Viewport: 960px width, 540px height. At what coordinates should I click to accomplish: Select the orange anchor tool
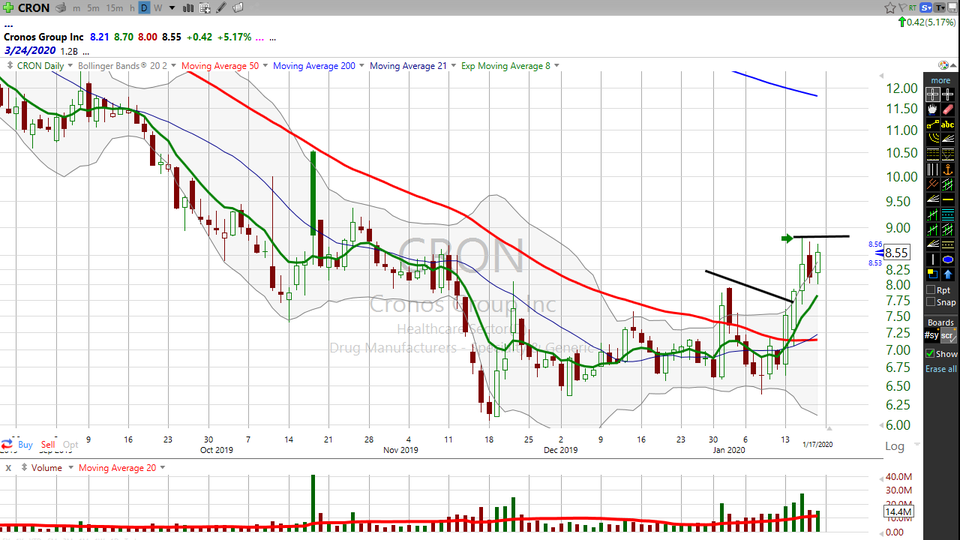tap(948, 169)
